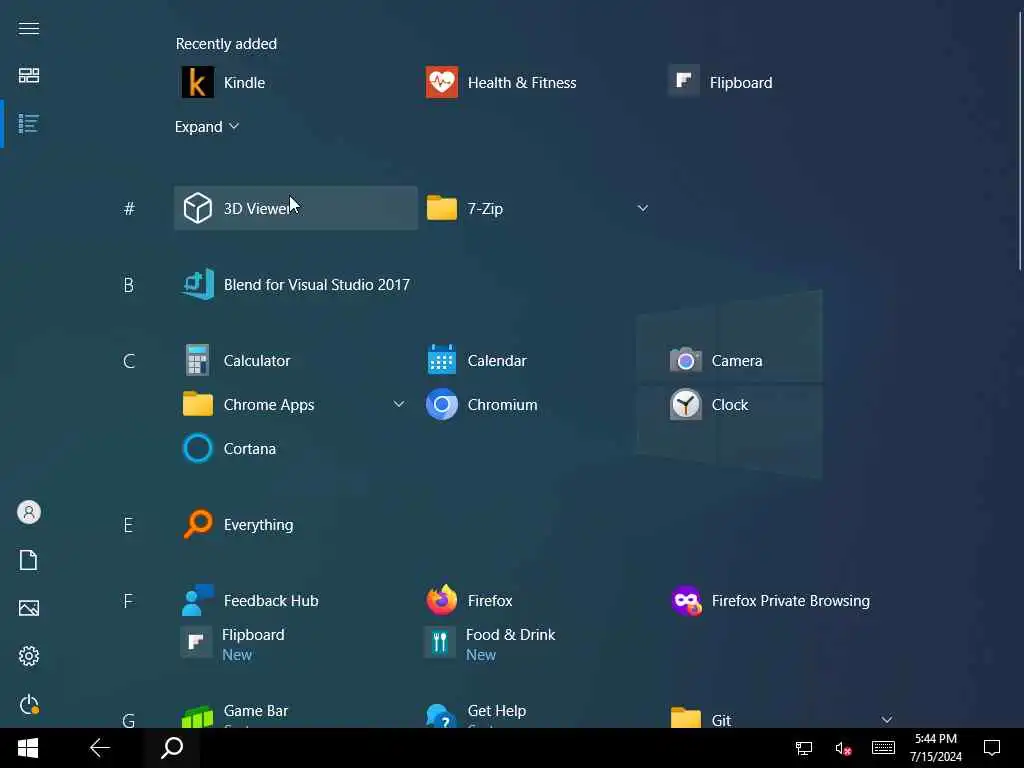Open the Calculator app icon

[x=197, y=360]
